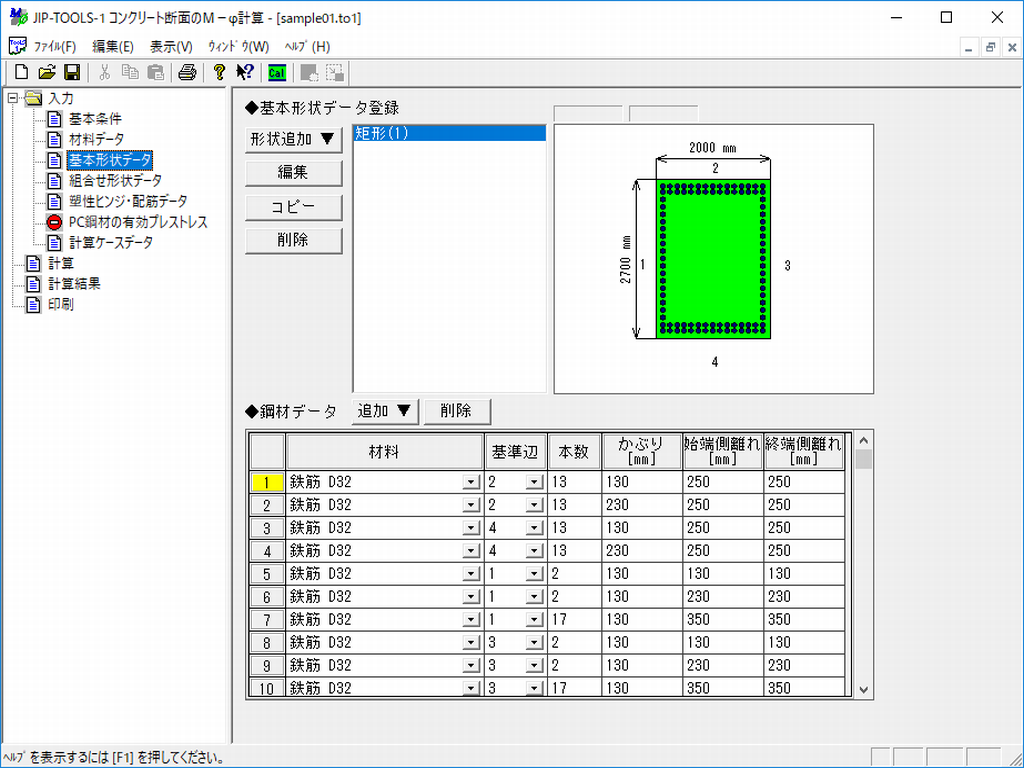Select 矩形(1) in the shape list

point(449,133)
